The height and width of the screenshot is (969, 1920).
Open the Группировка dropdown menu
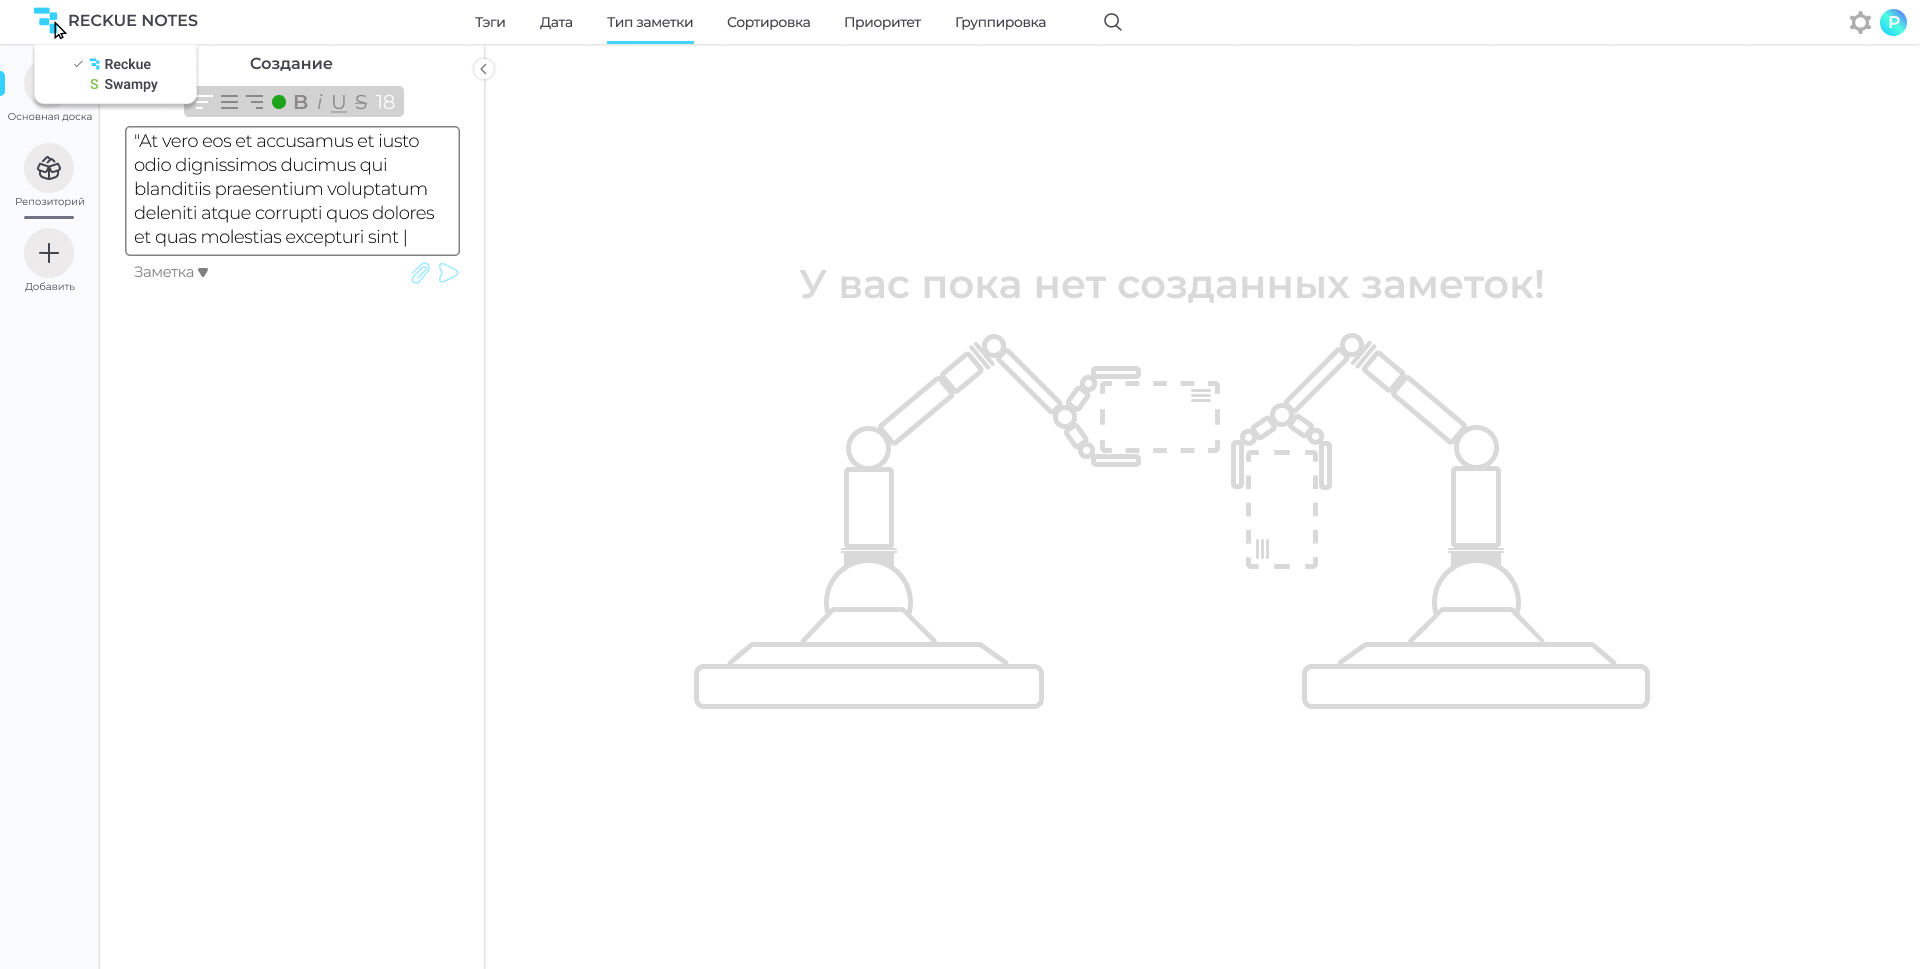point(999,22)
